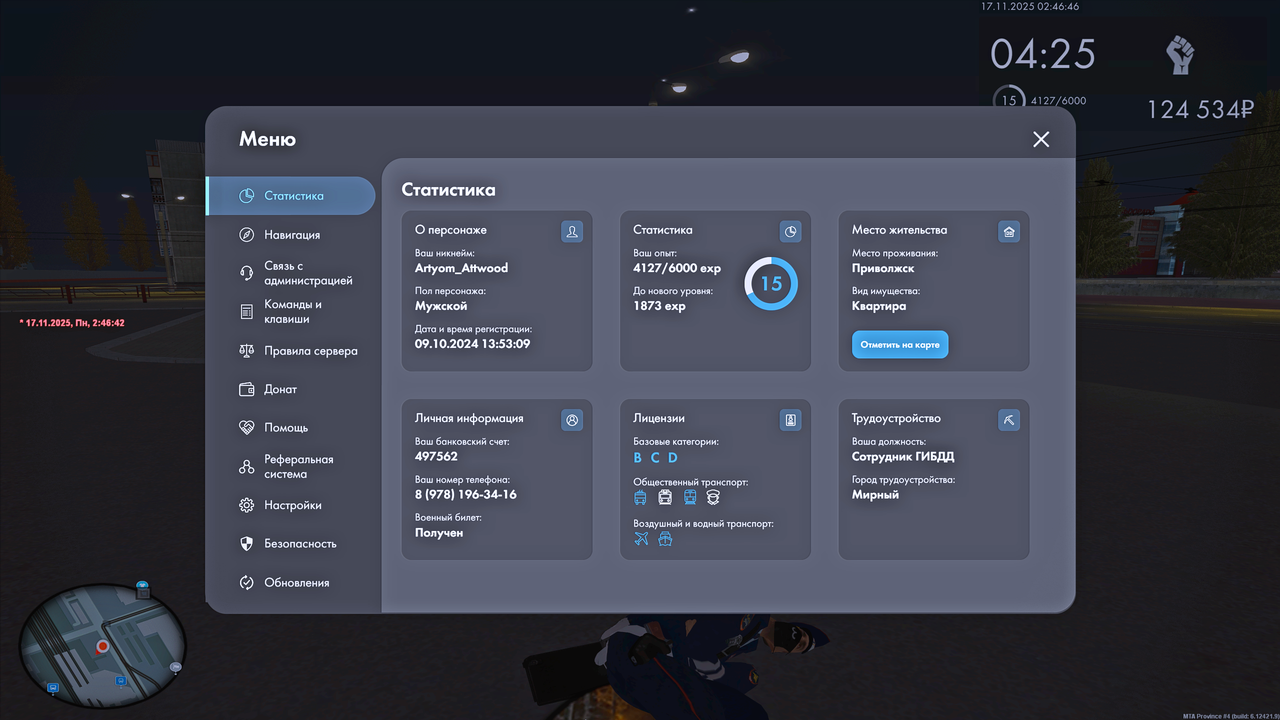
Task: Click the license category B
Action: tap(638, 458)
